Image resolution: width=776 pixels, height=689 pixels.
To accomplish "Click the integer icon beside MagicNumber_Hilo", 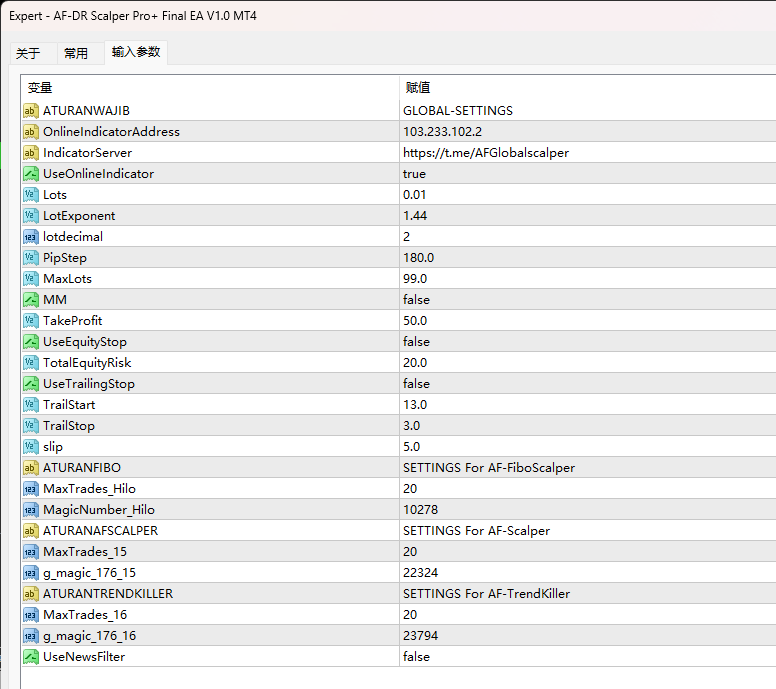I will click(x=31, y=509).
